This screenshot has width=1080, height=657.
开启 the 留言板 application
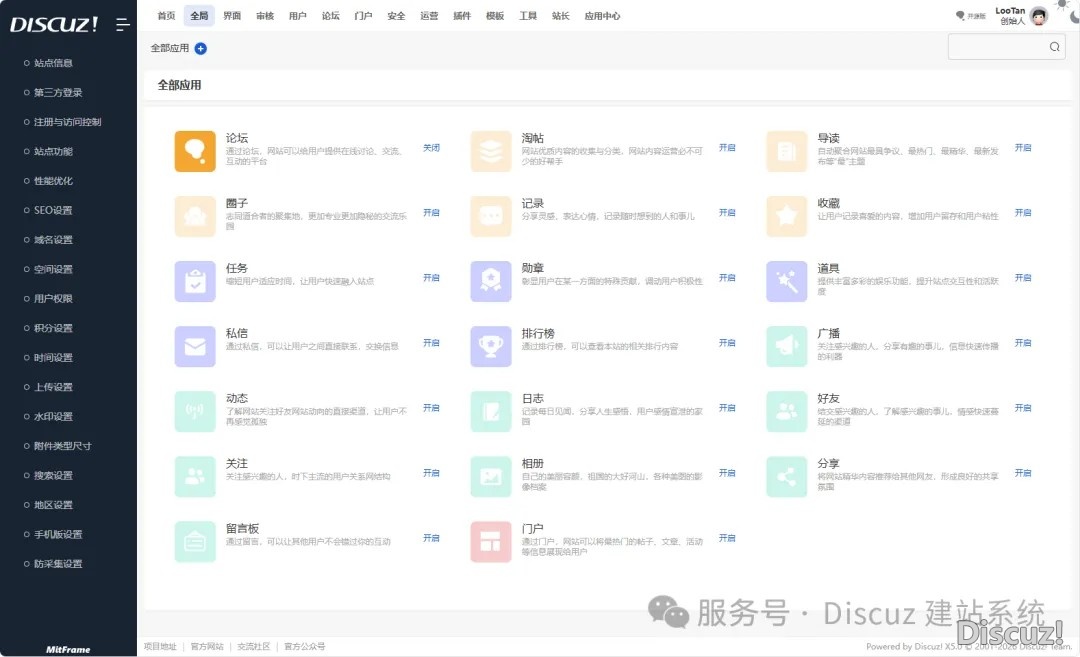(431, 537)
